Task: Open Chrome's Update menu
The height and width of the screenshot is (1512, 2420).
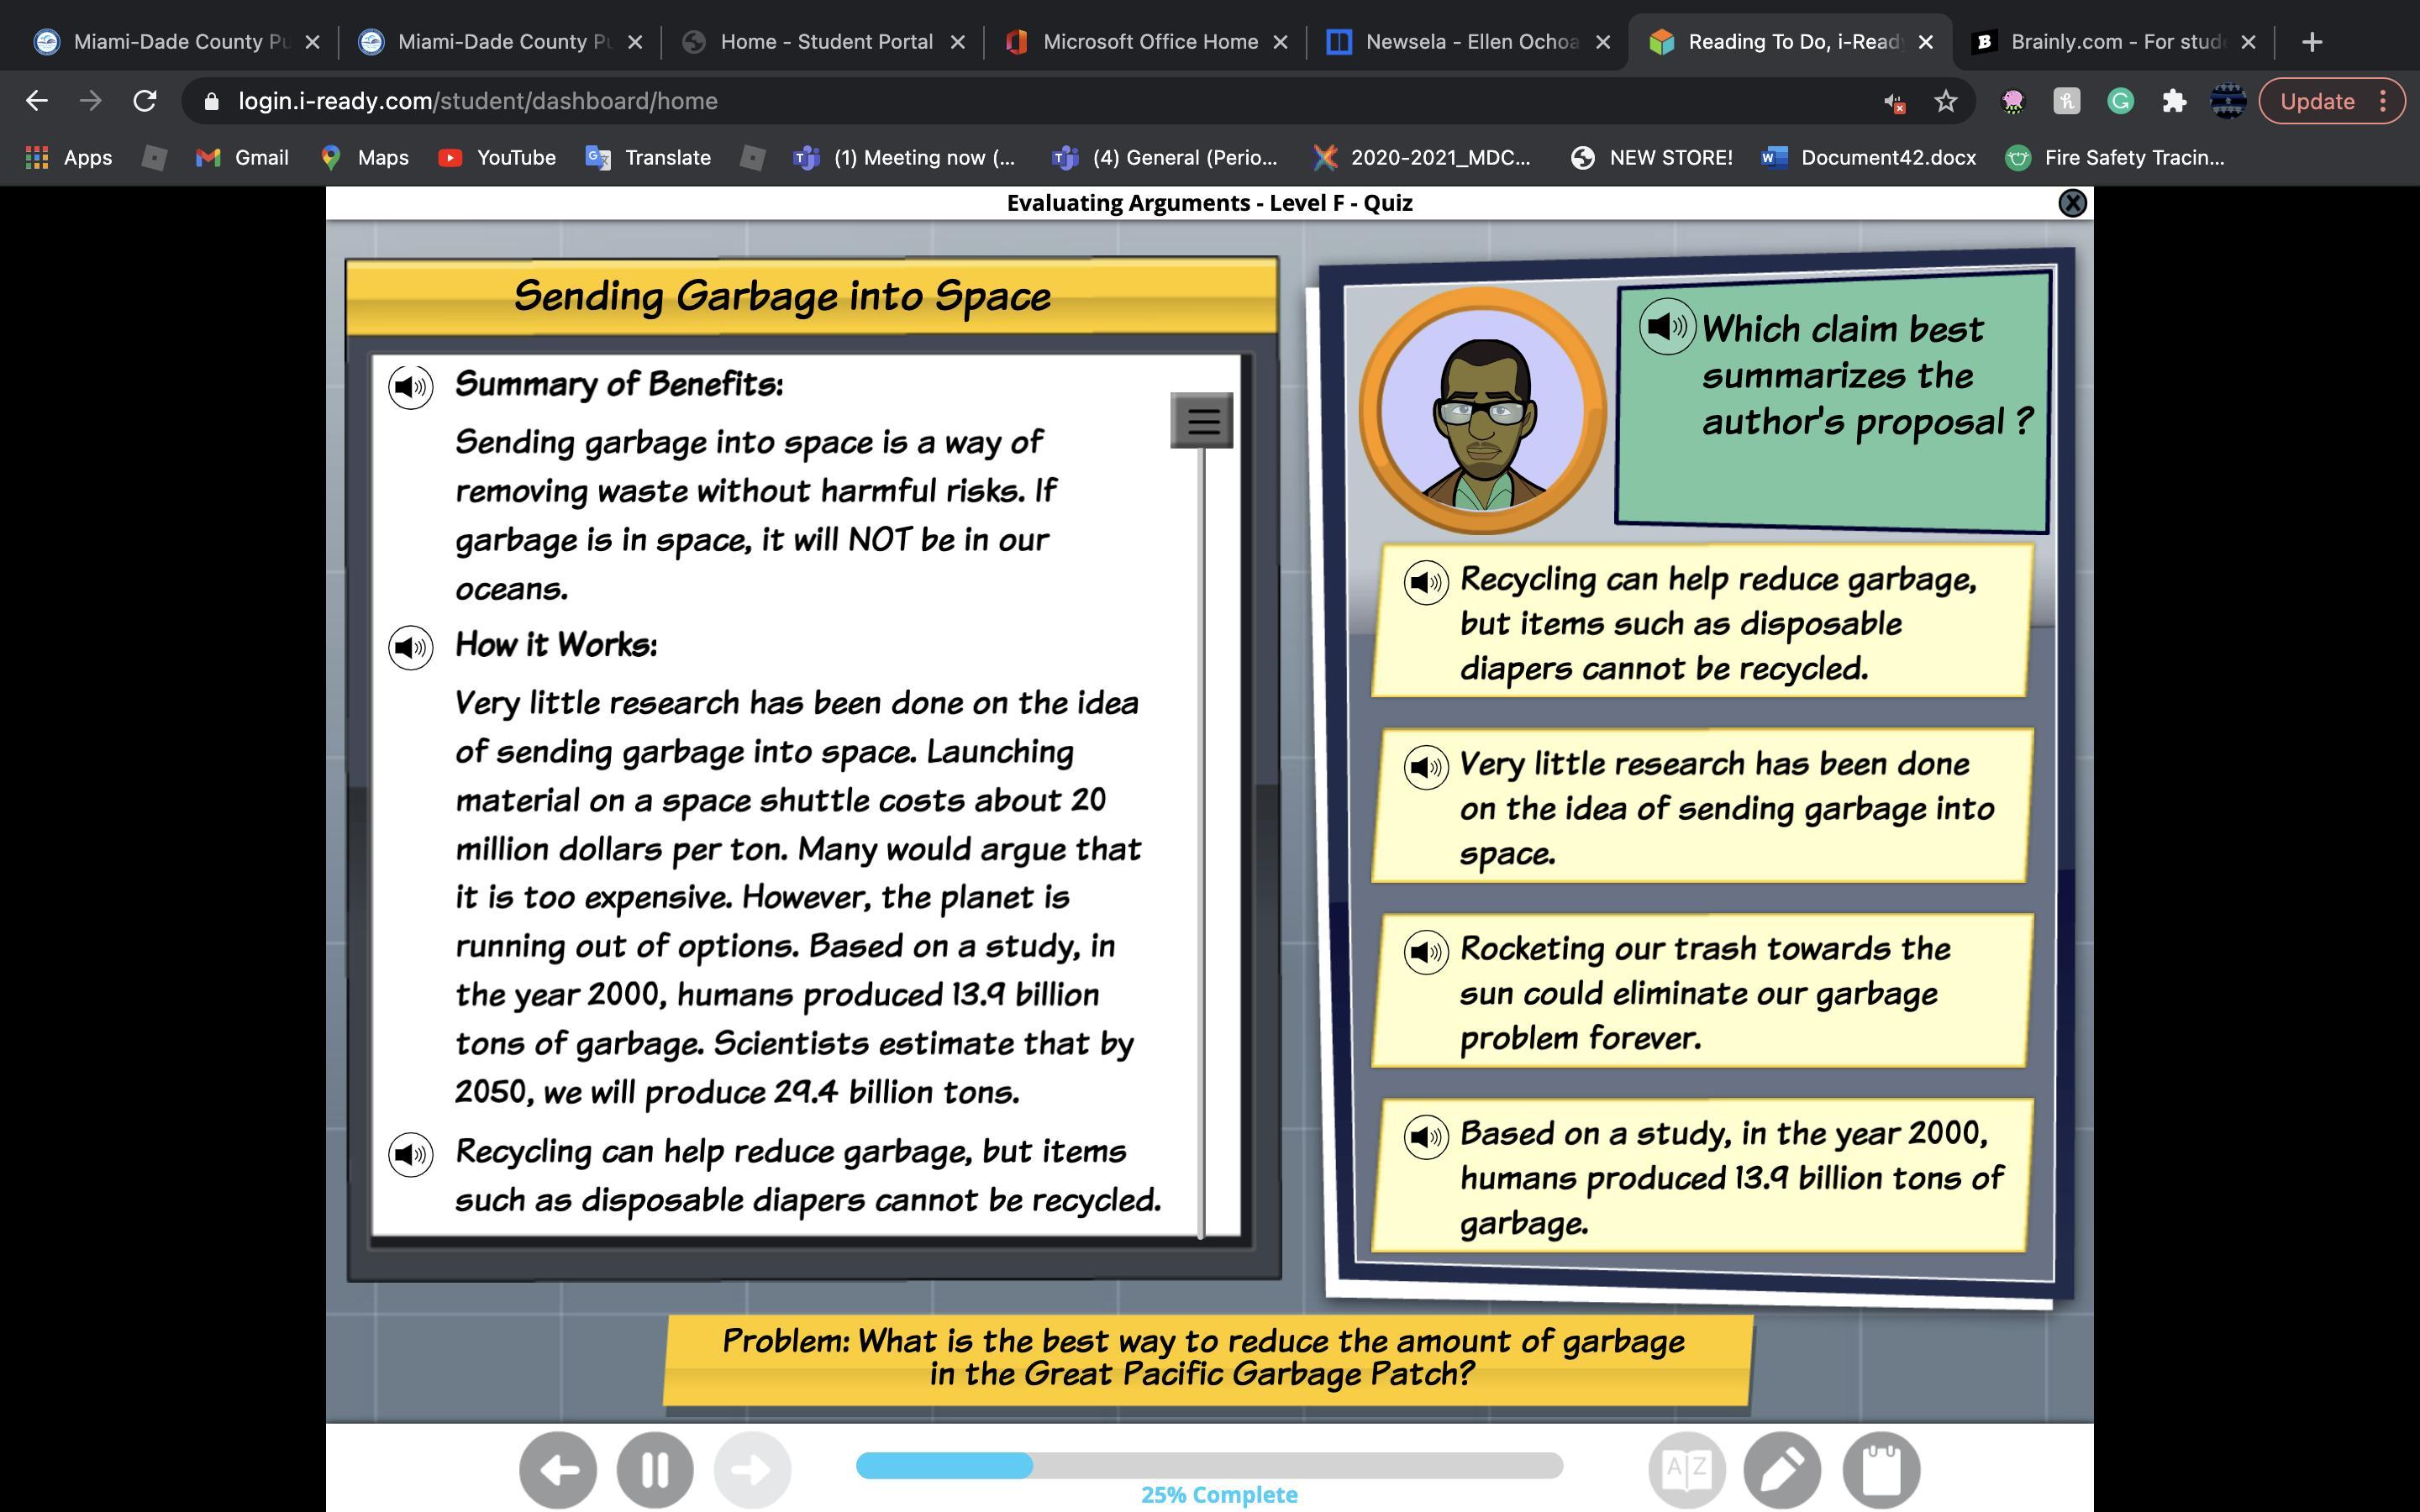Action: (x=2331, y=101)
